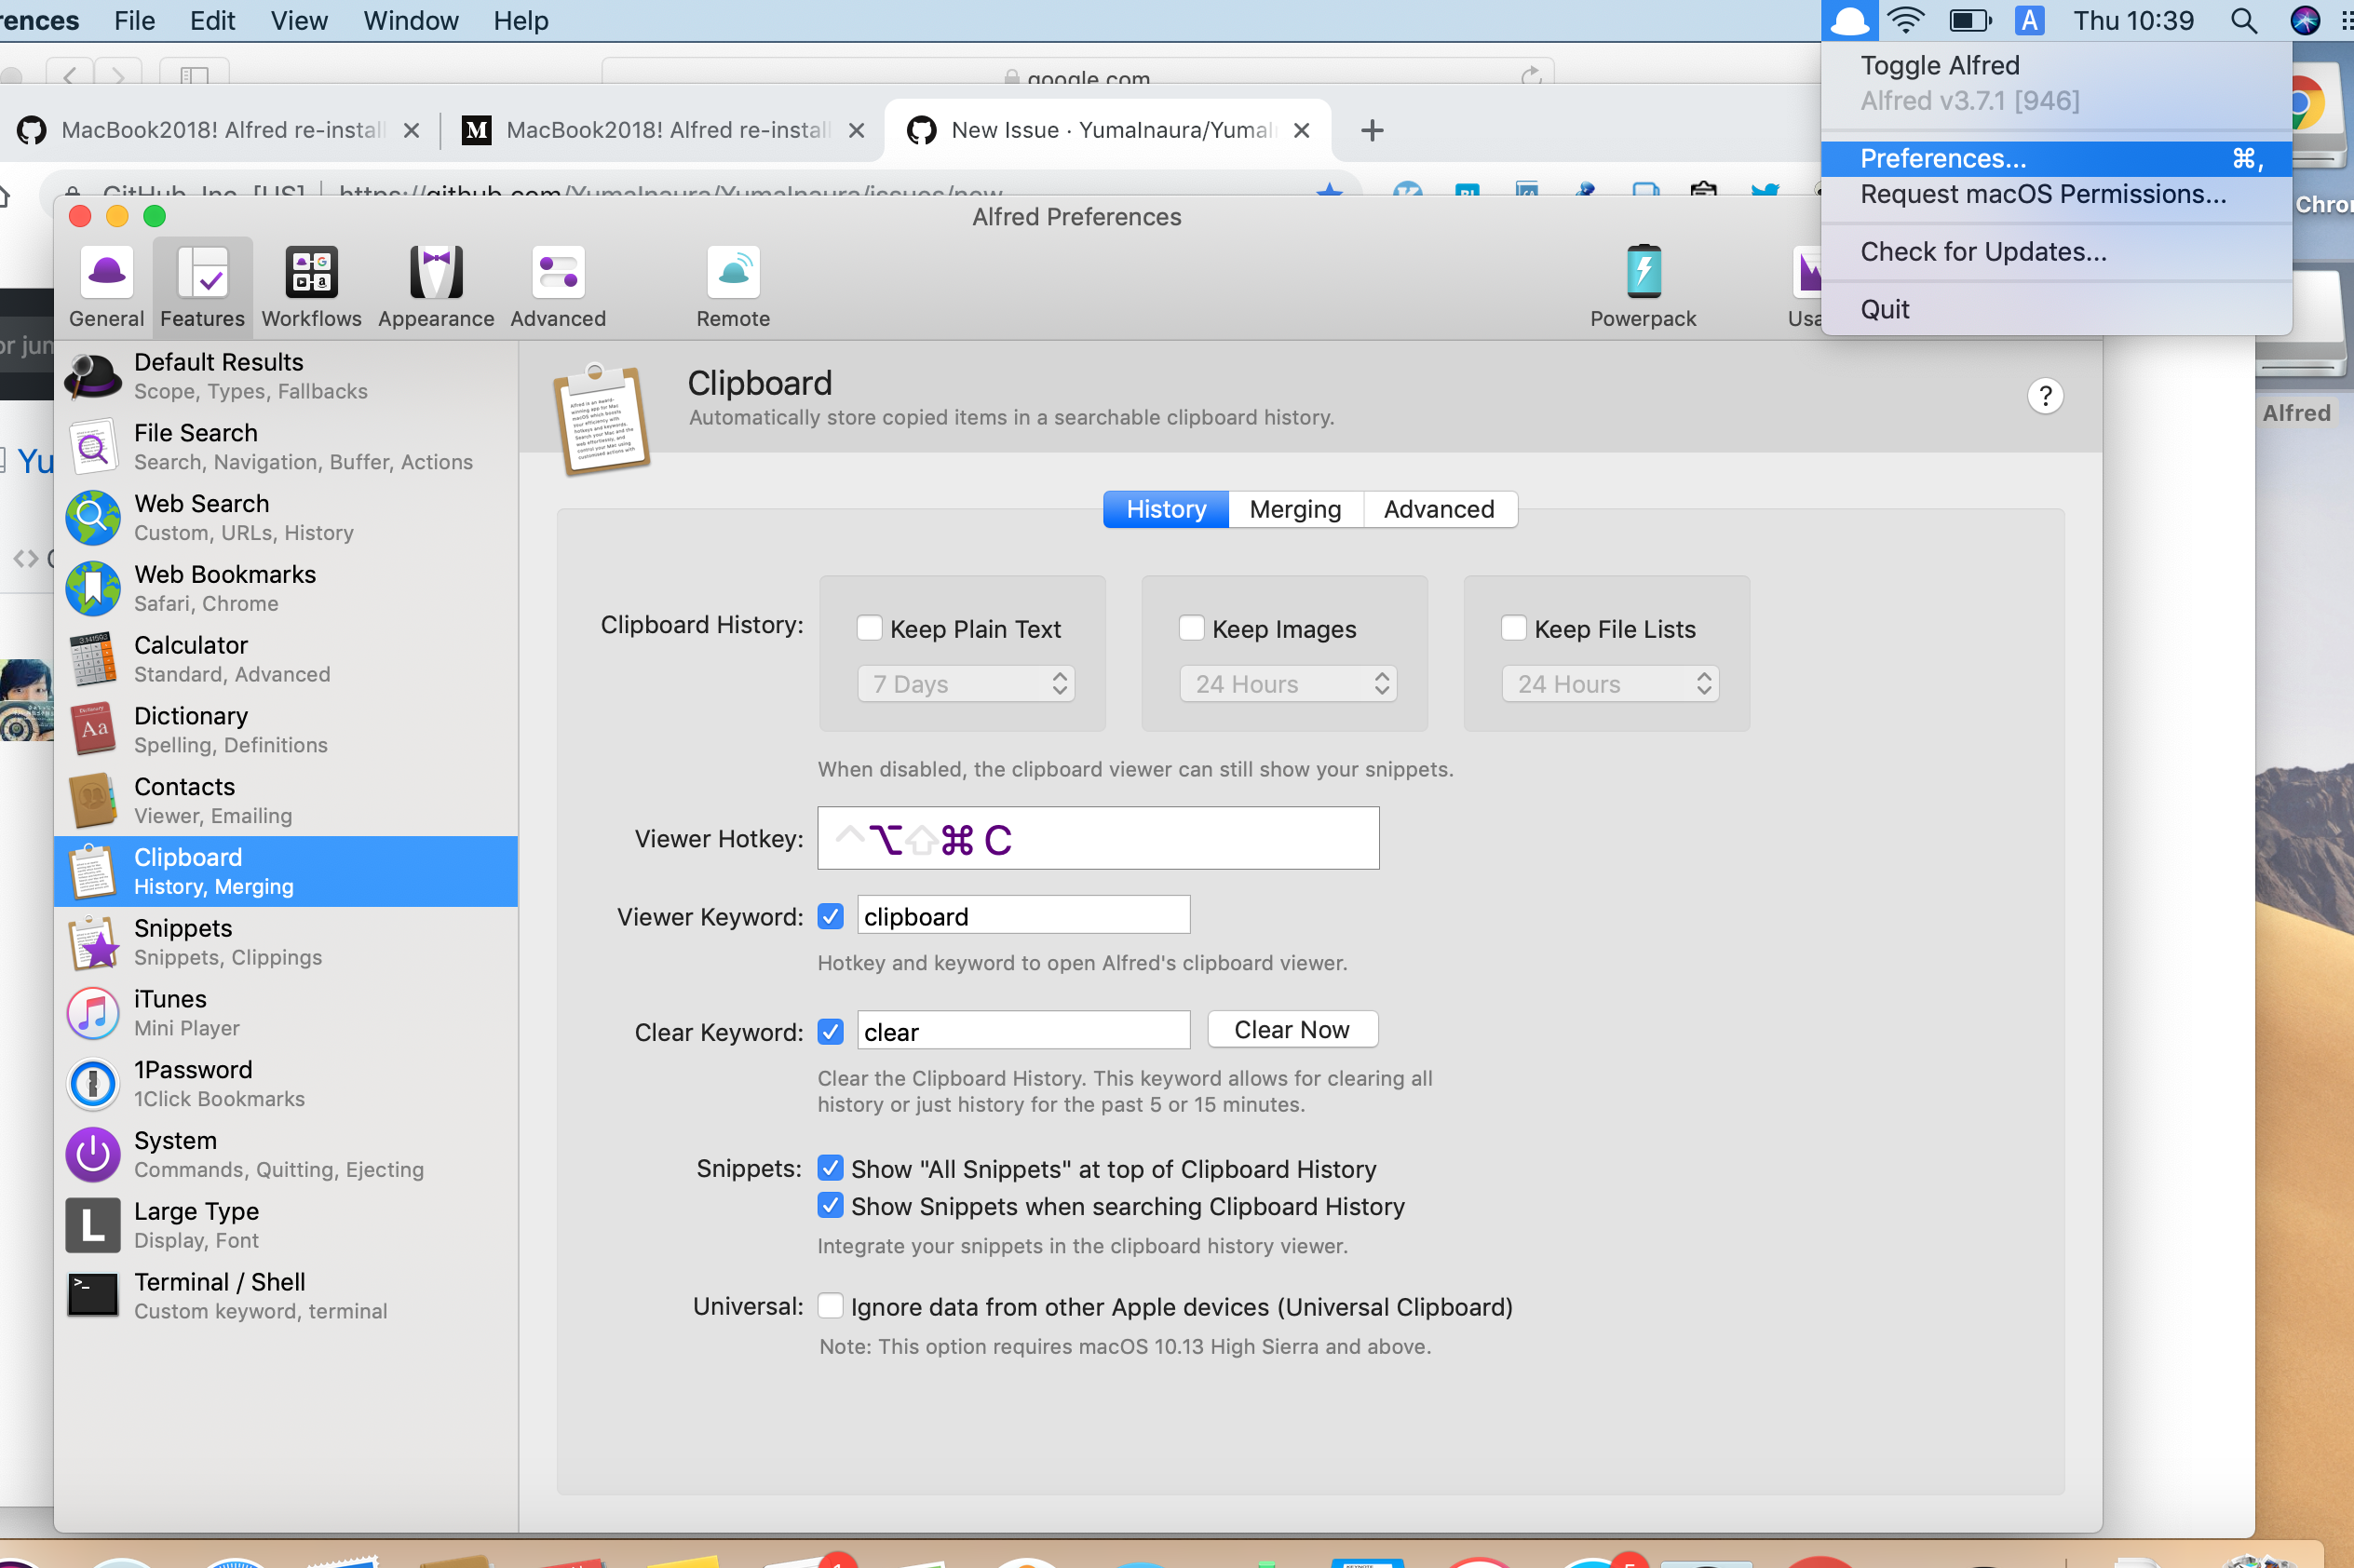This screenshot has width=2354, height=1568.
Task: Open the Window menu in menu bar
Action: tap(410, 20)
